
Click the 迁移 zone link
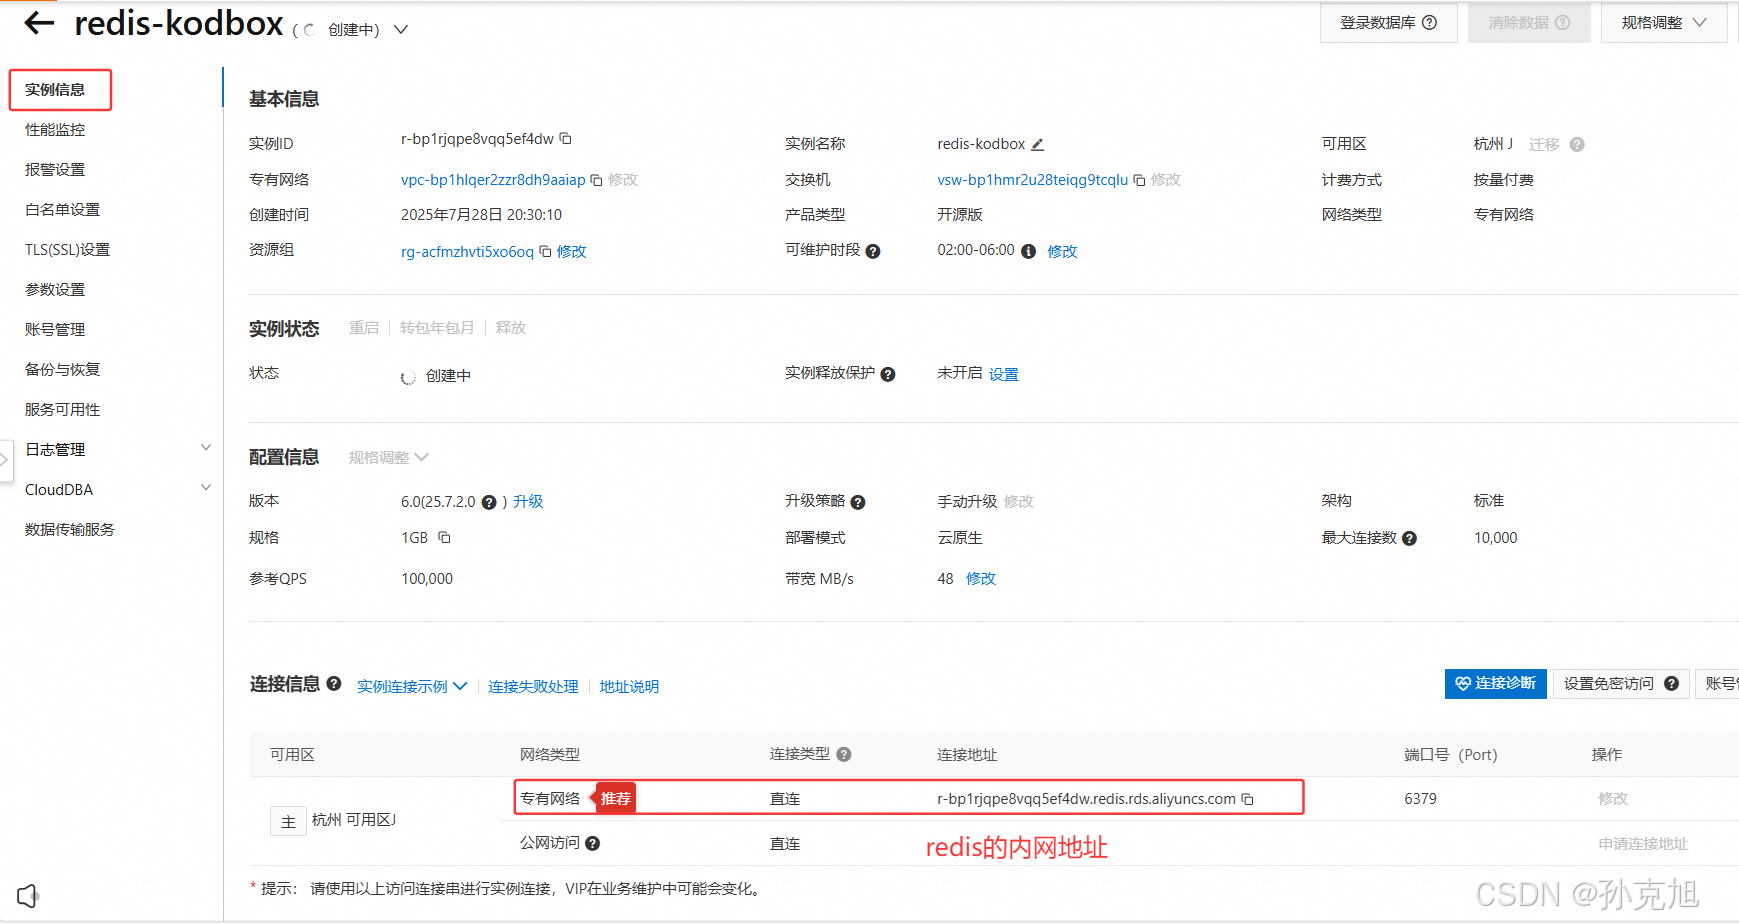coord(1544,145)
